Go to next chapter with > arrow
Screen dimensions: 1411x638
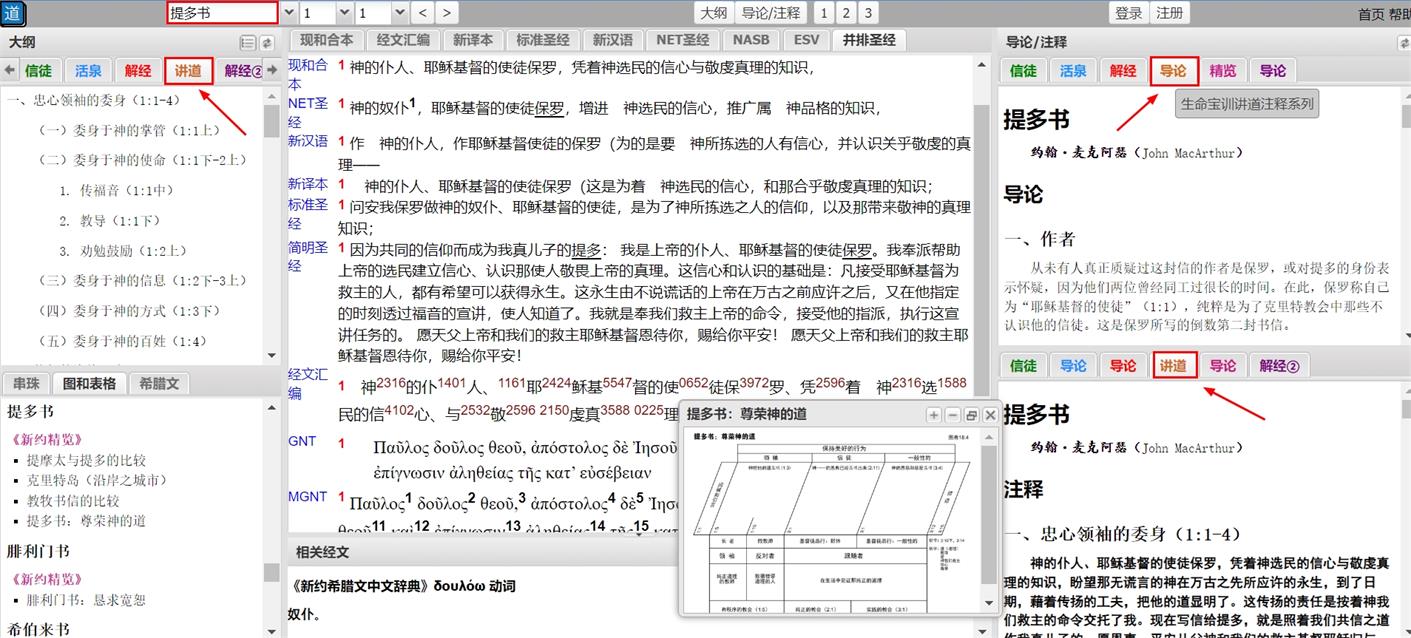(x=446, y=13)
